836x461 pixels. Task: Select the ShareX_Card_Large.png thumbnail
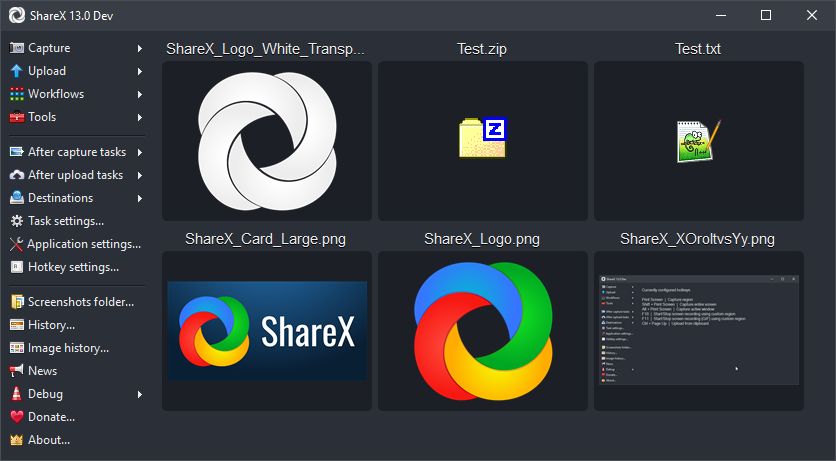point(267,330)
